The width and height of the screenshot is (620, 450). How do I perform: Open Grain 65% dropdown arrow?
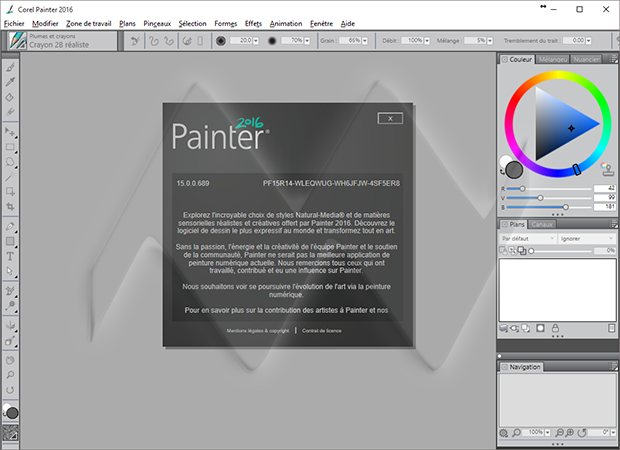click(365, 41)
